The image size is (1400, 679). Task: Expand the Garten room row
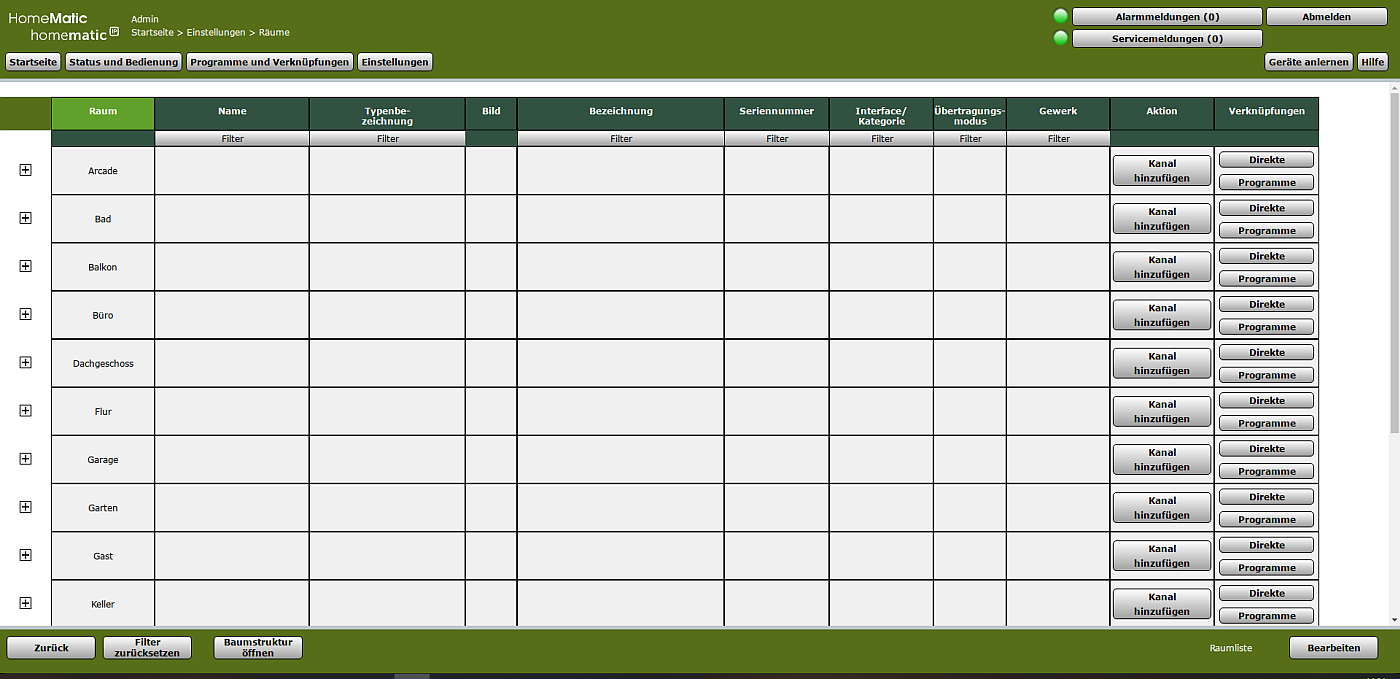click(x=25, y=507)
